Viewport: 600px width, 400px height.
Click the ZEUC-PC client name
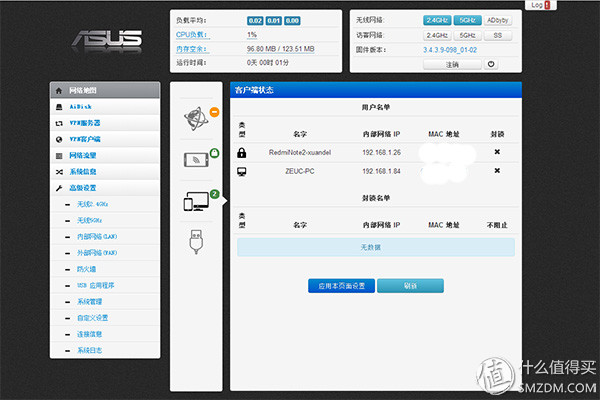point(300,171)
